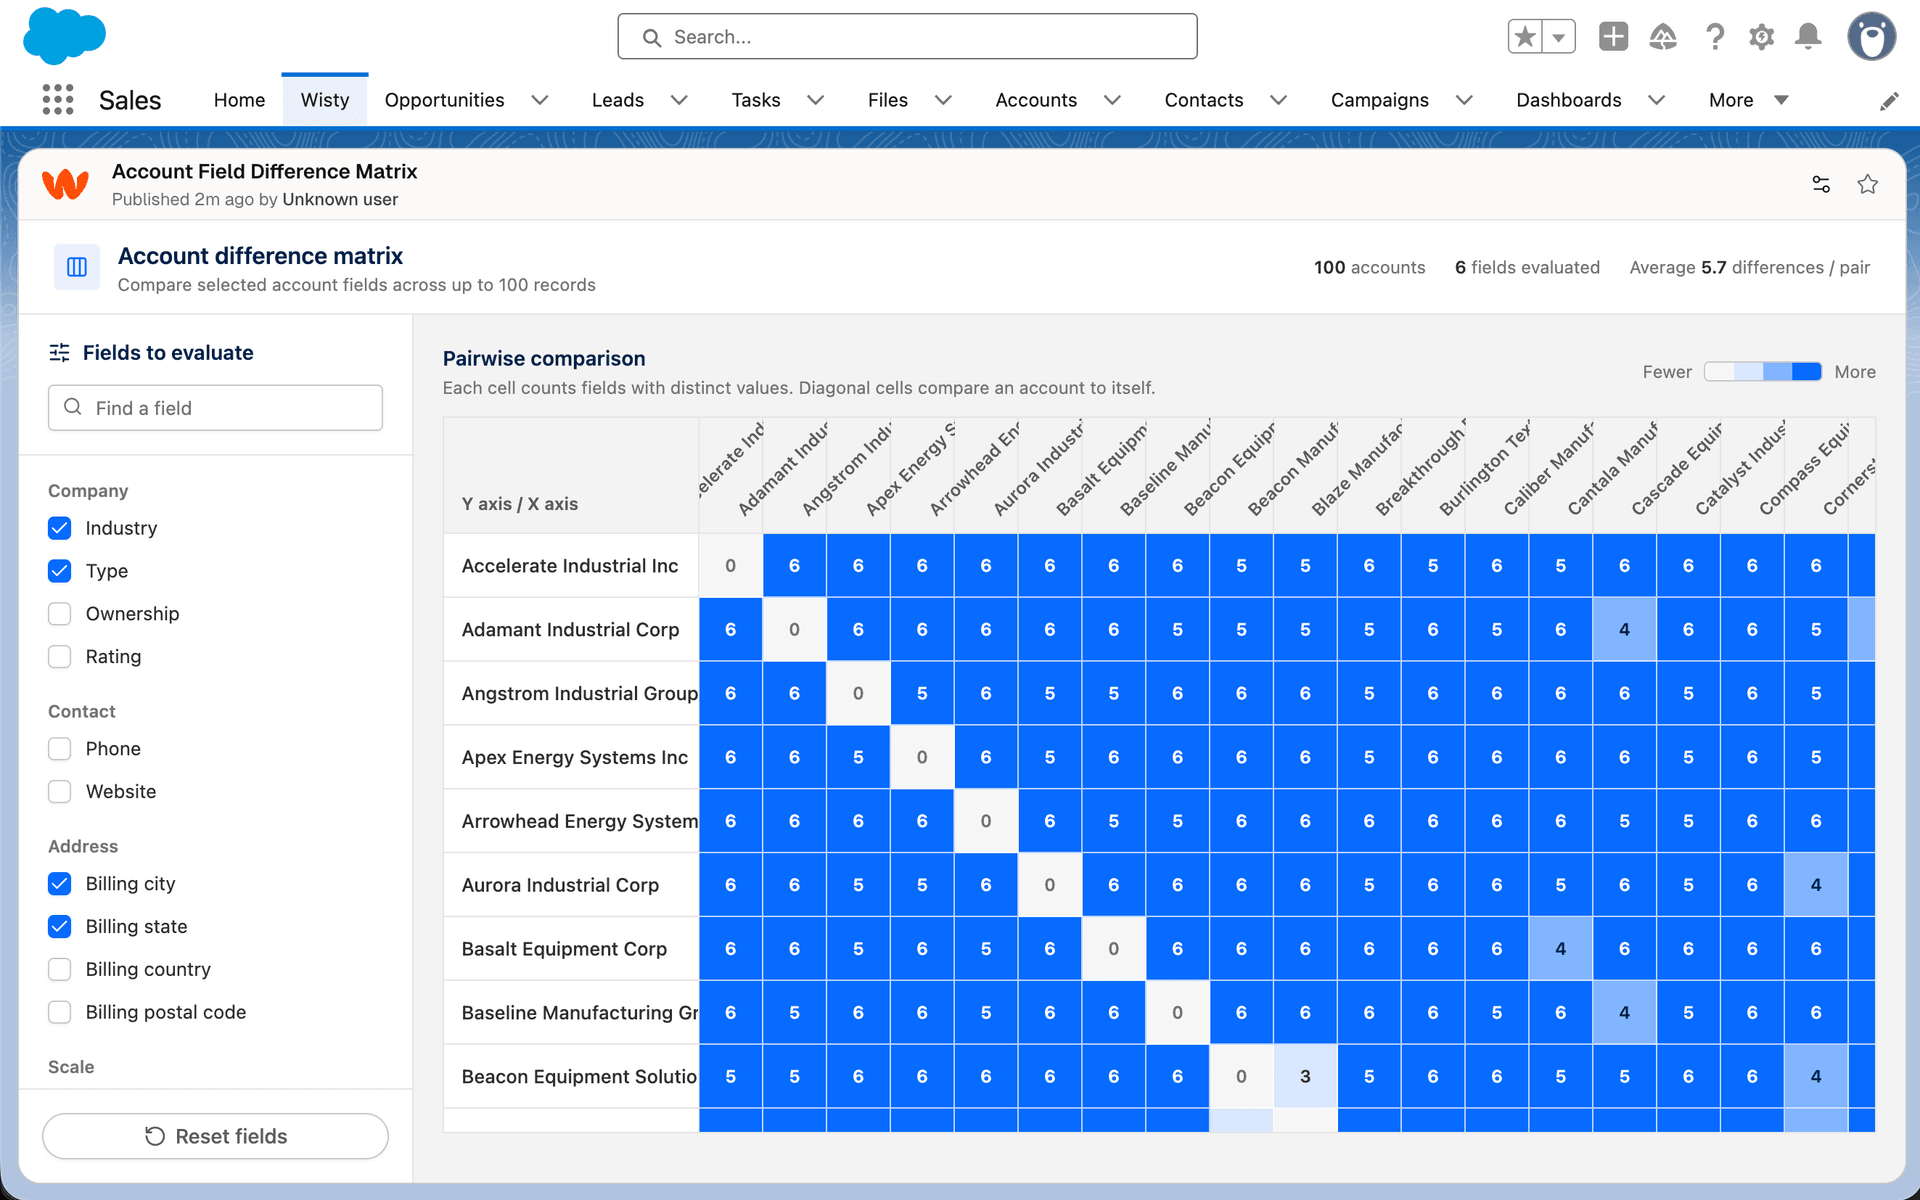
Task: Click the Fields to evaluate sliders icon
Action: [60, 353]
